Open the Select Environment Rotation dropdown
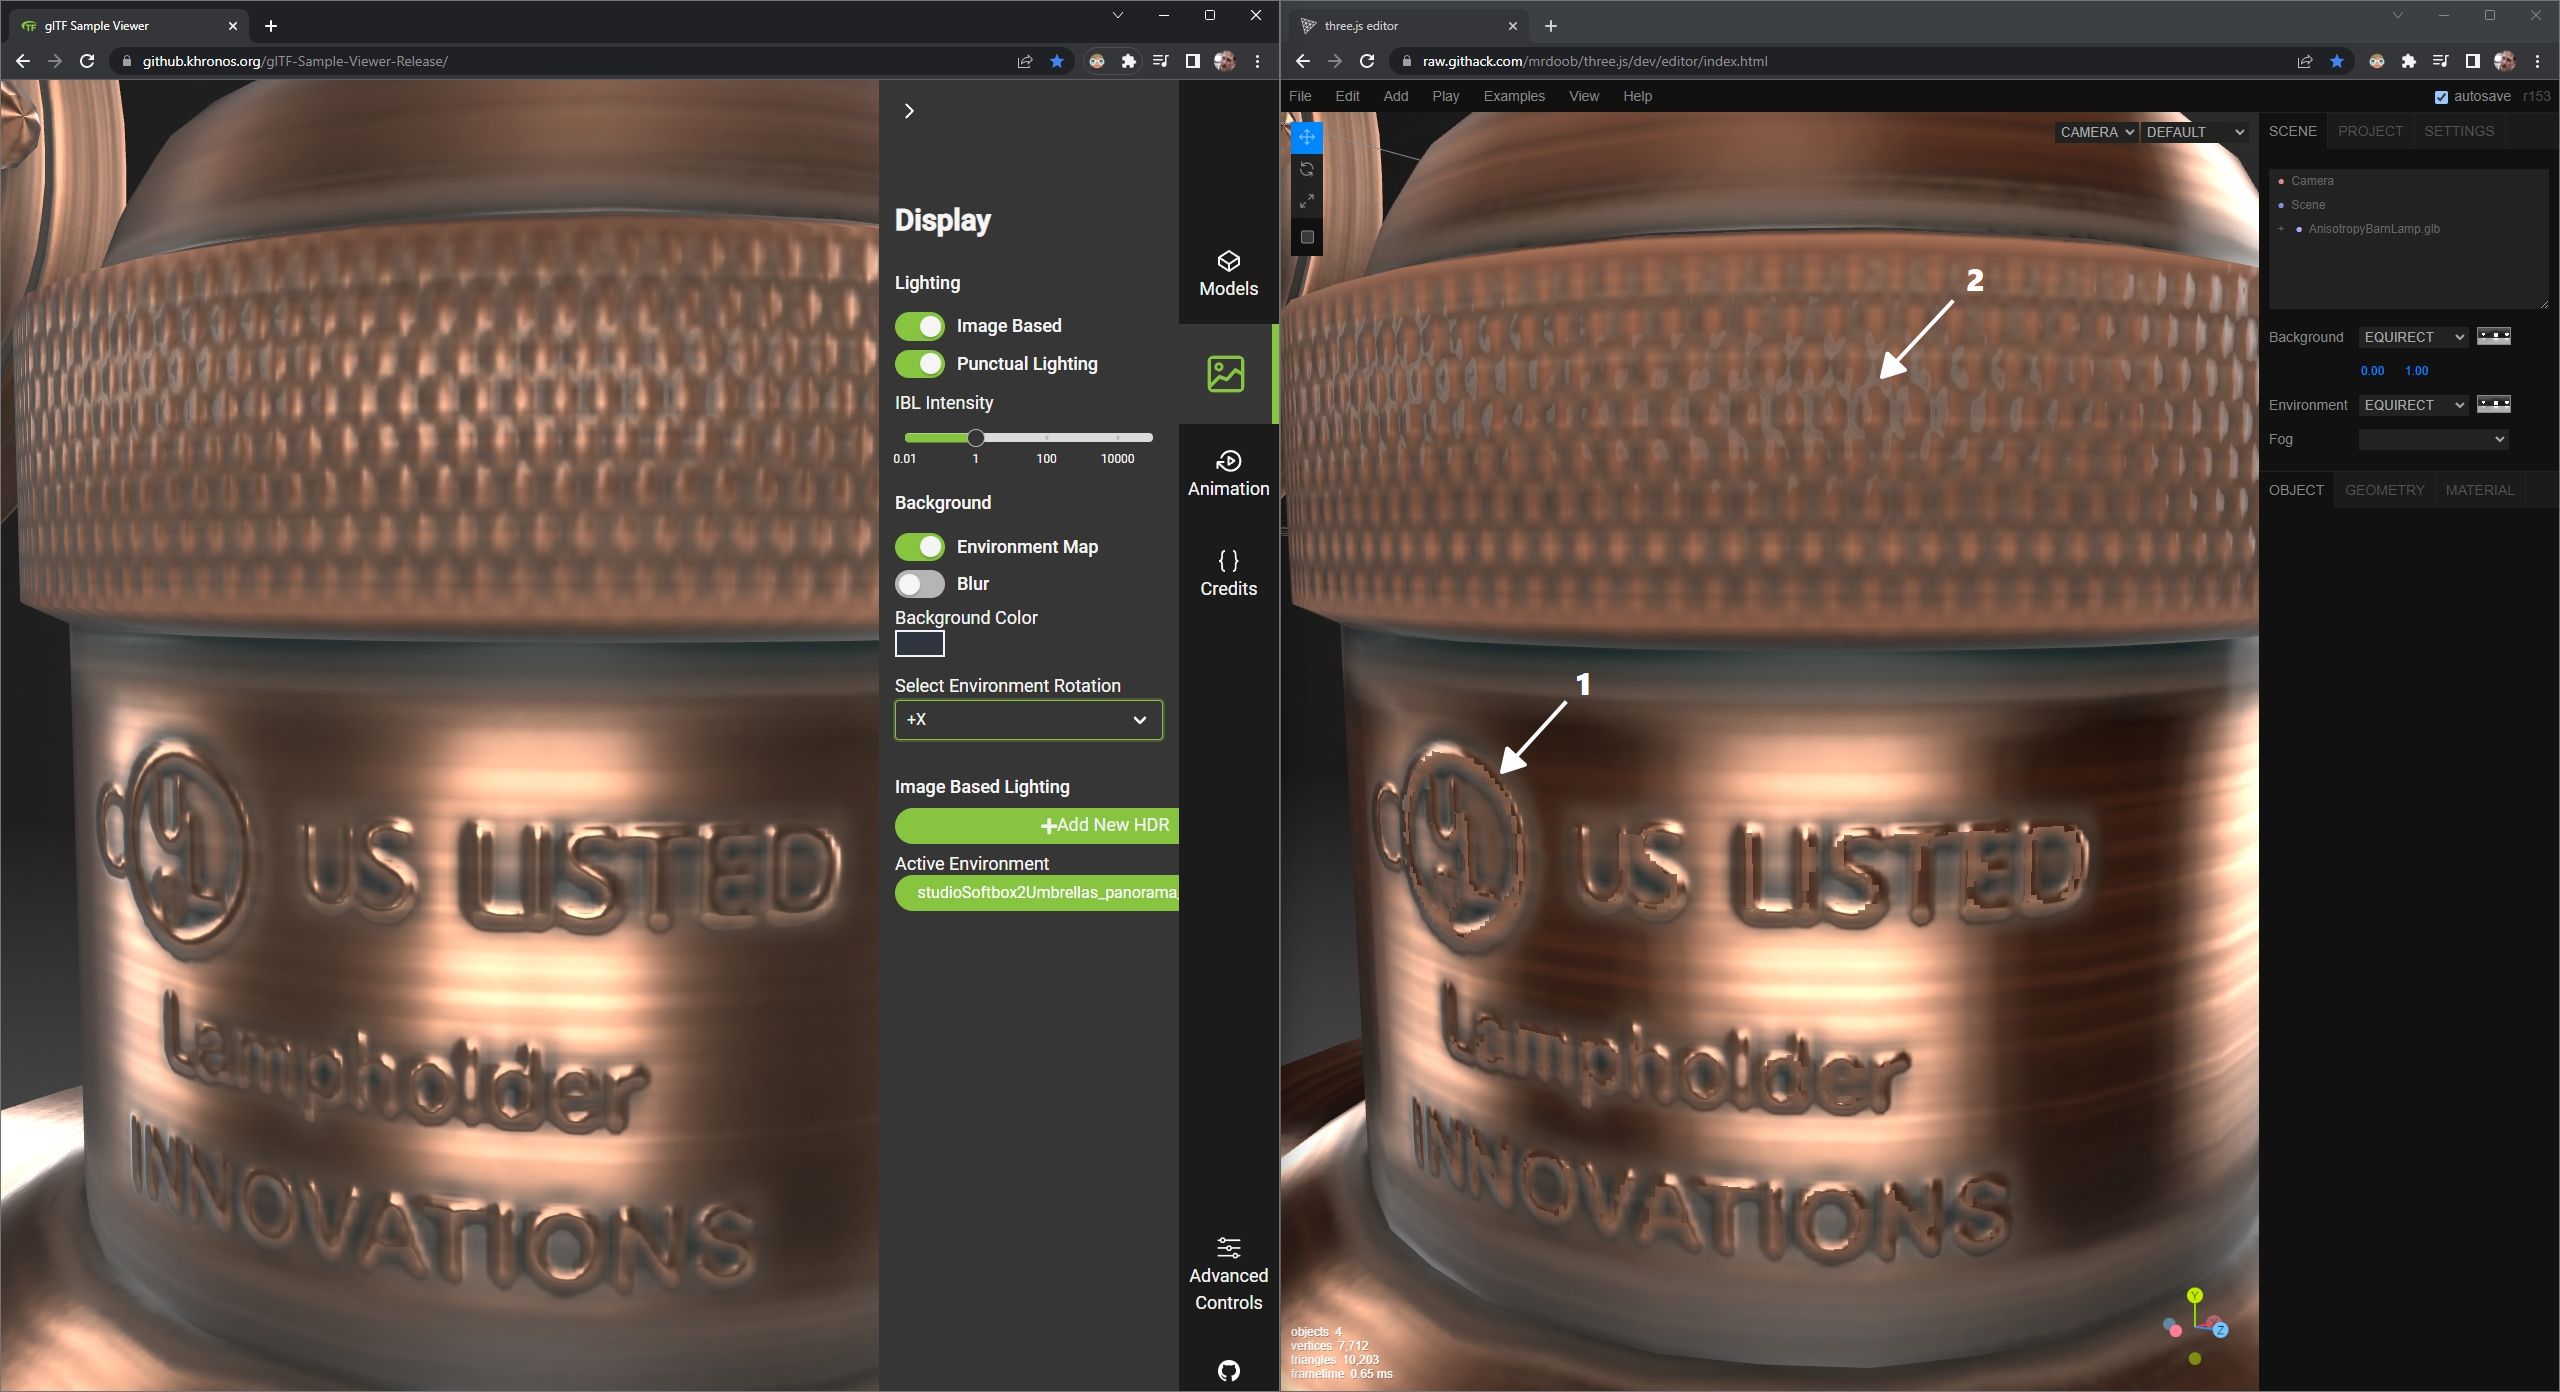This screenshot has width=2560, height=1392. pyautogui.click(x=1028, y=719)
